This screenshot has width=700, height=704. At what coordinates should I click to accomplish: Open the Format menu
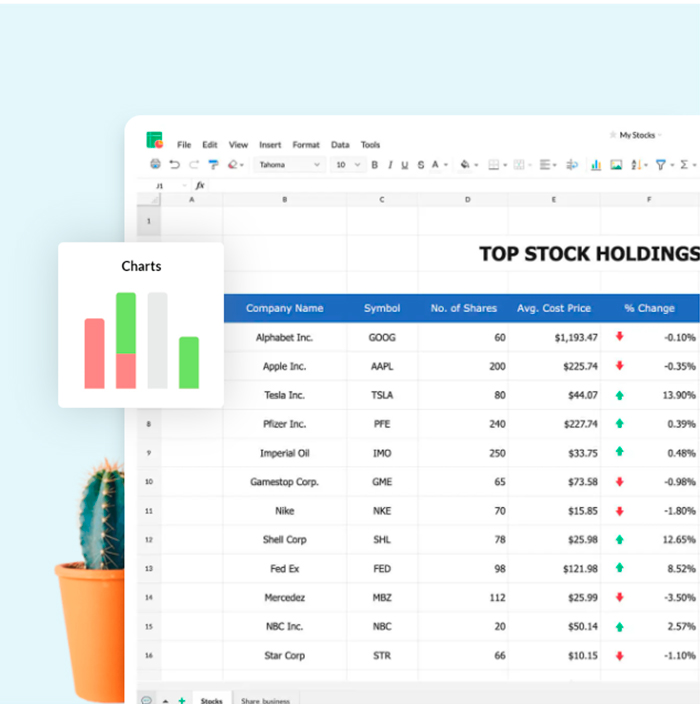point(306,145)
